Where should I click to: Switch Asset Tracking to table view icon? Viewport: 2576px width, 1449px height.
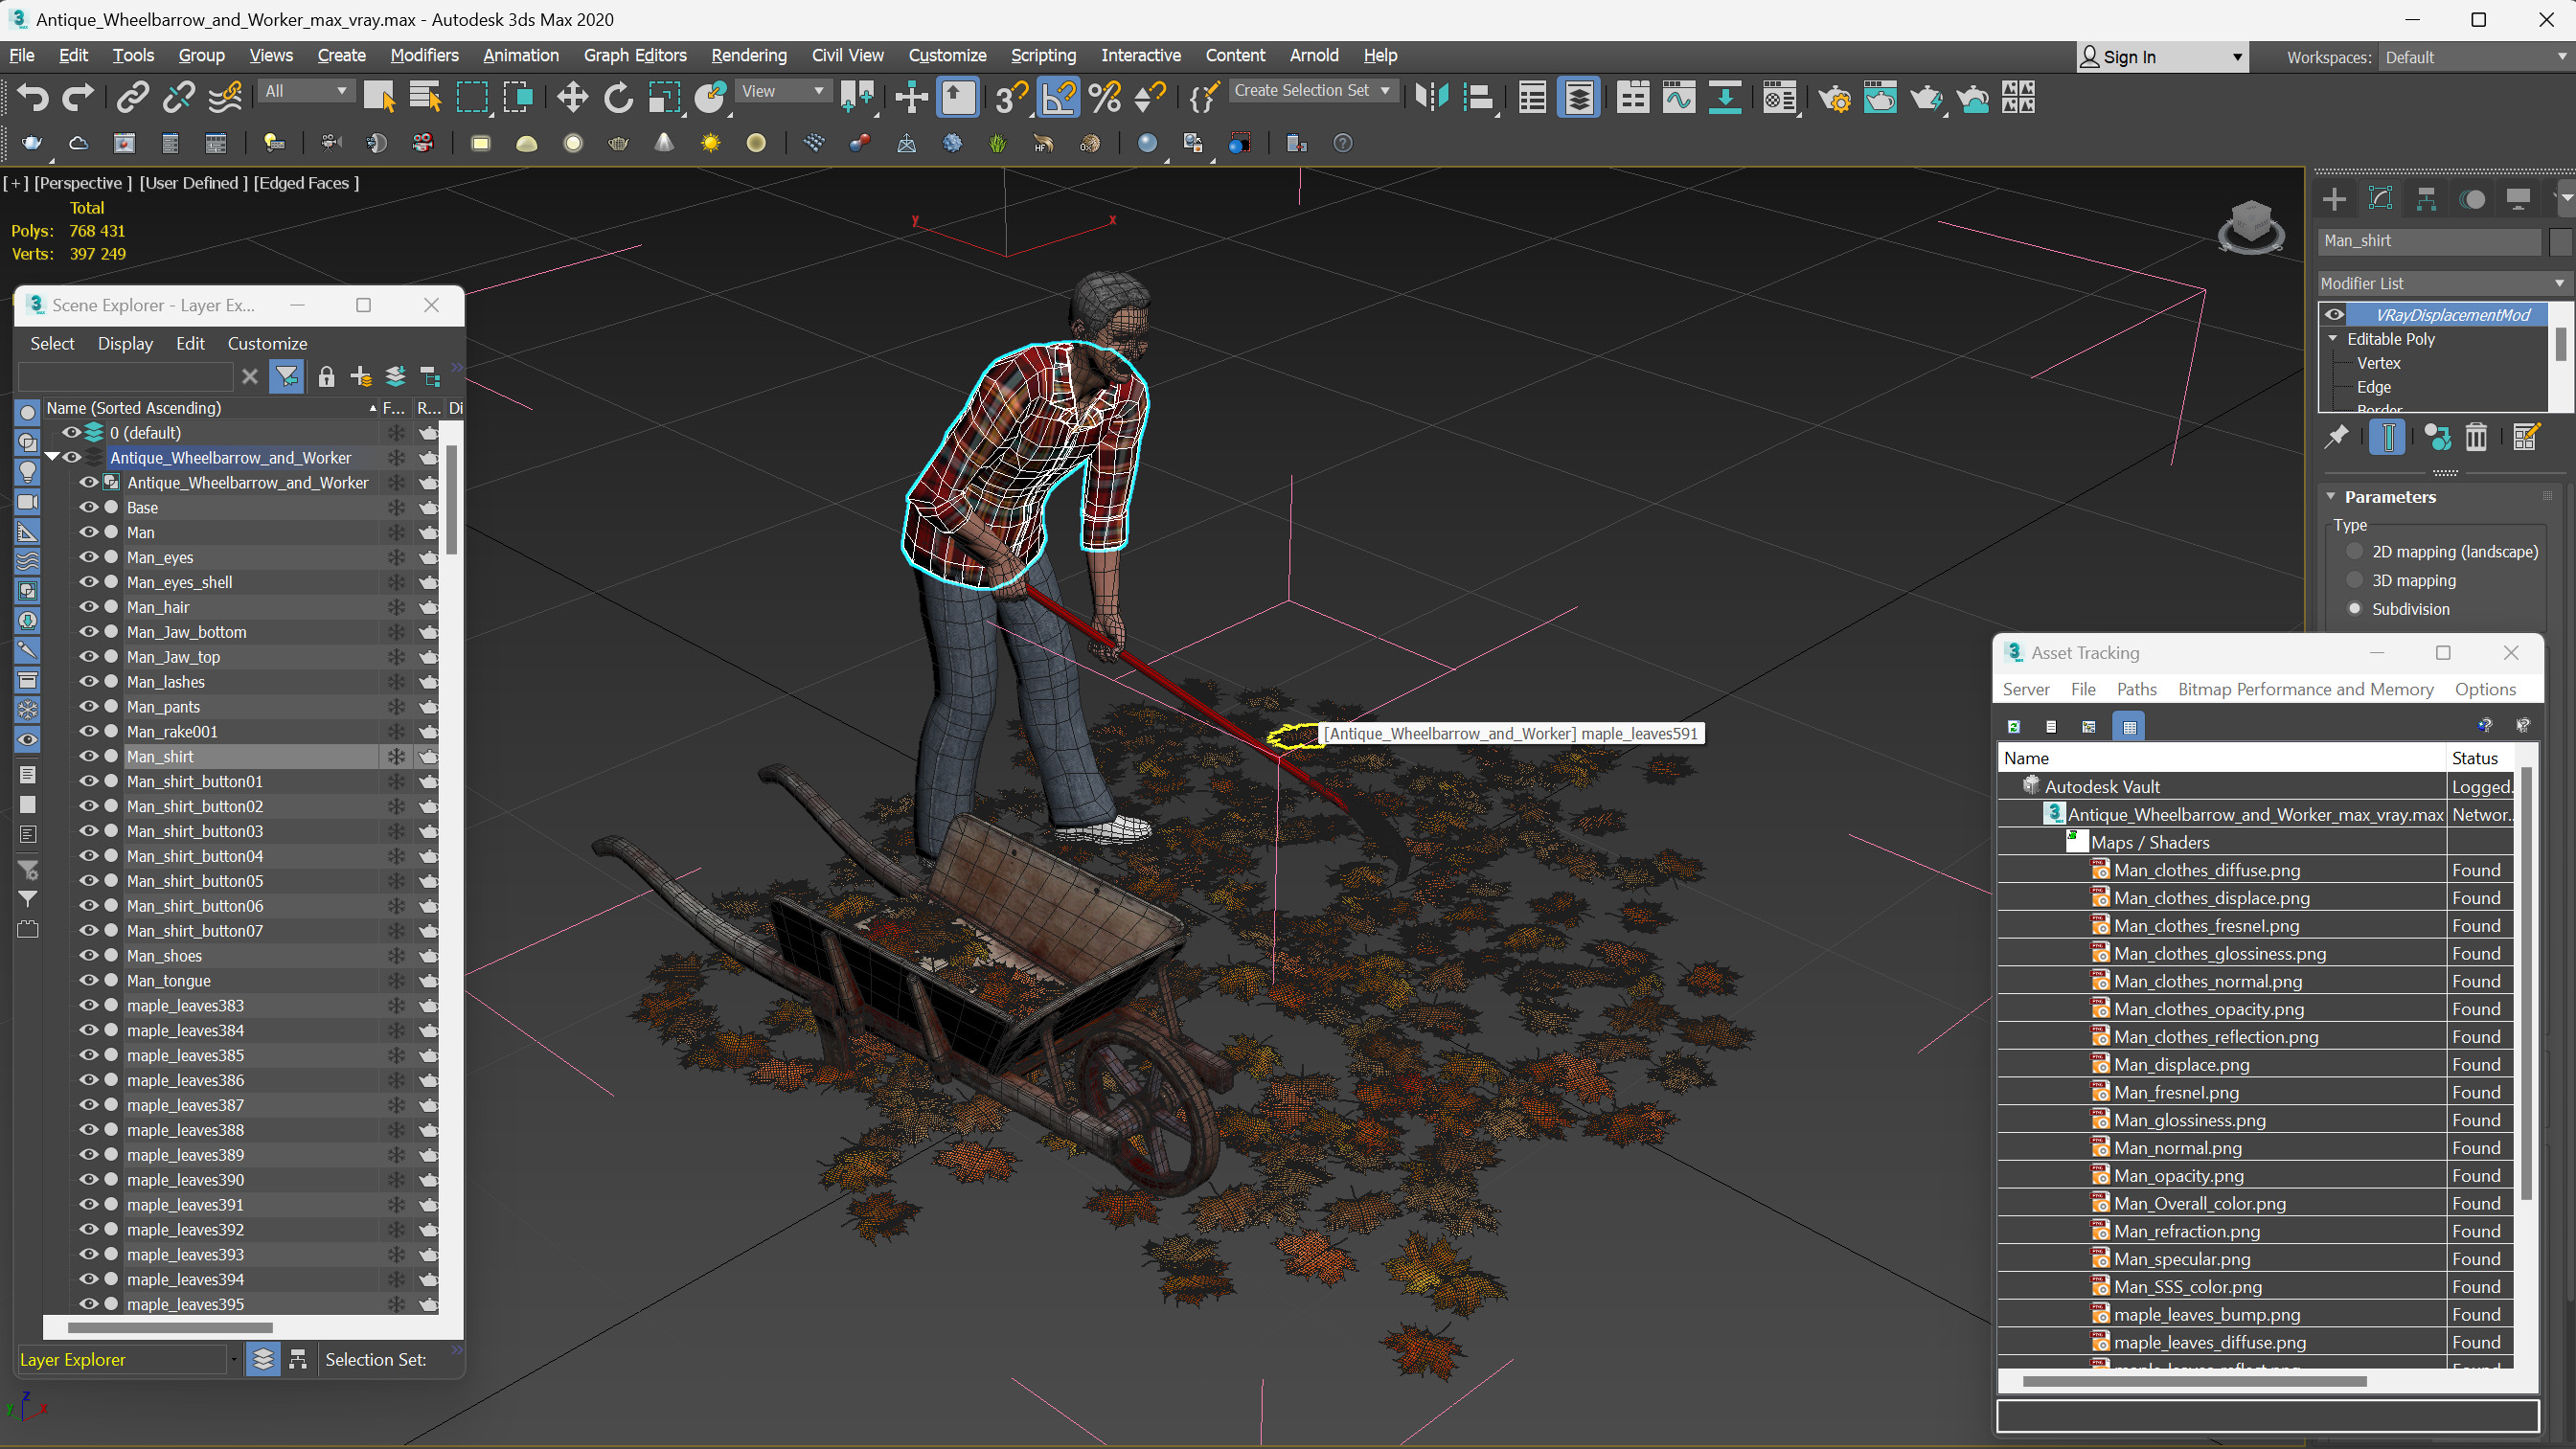coord(2129,727)
